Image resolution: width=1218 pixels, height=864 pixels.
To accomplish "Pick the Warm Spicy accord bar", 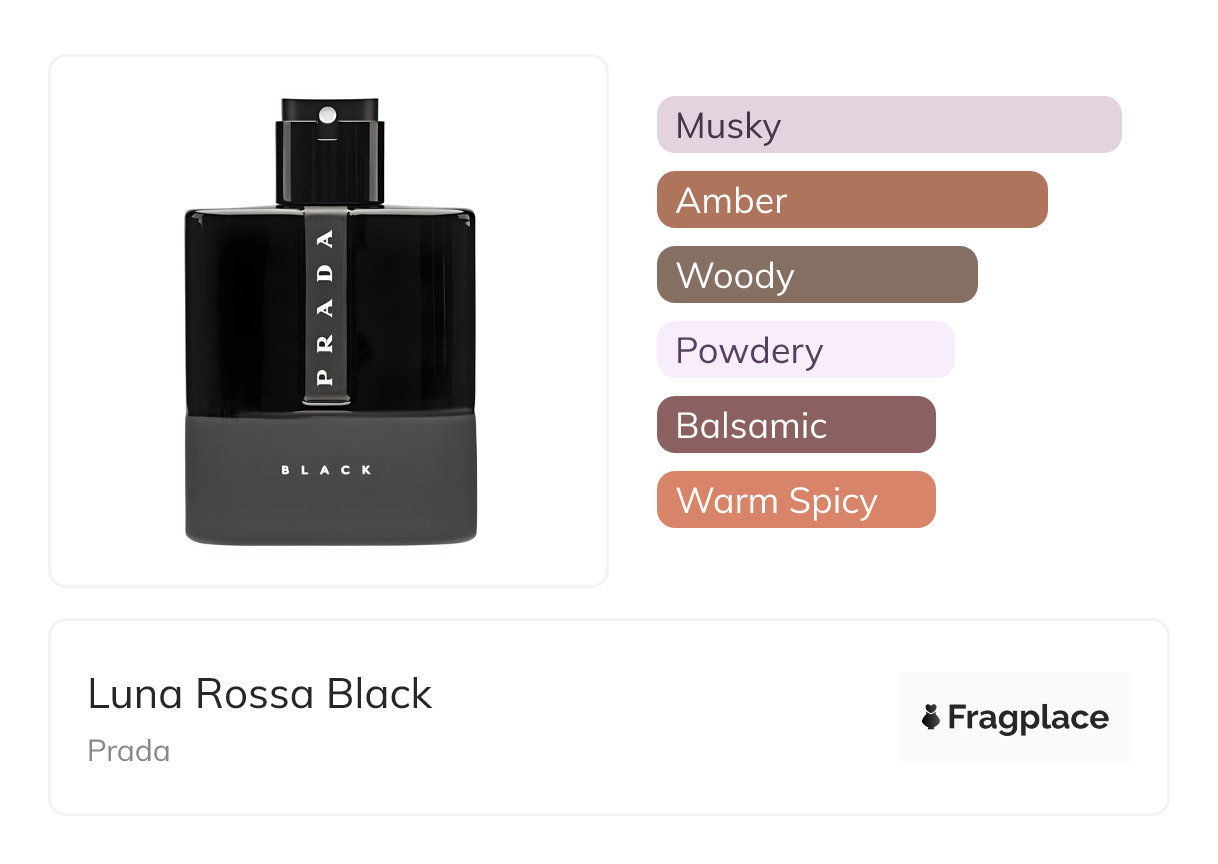I will point(796,500).
